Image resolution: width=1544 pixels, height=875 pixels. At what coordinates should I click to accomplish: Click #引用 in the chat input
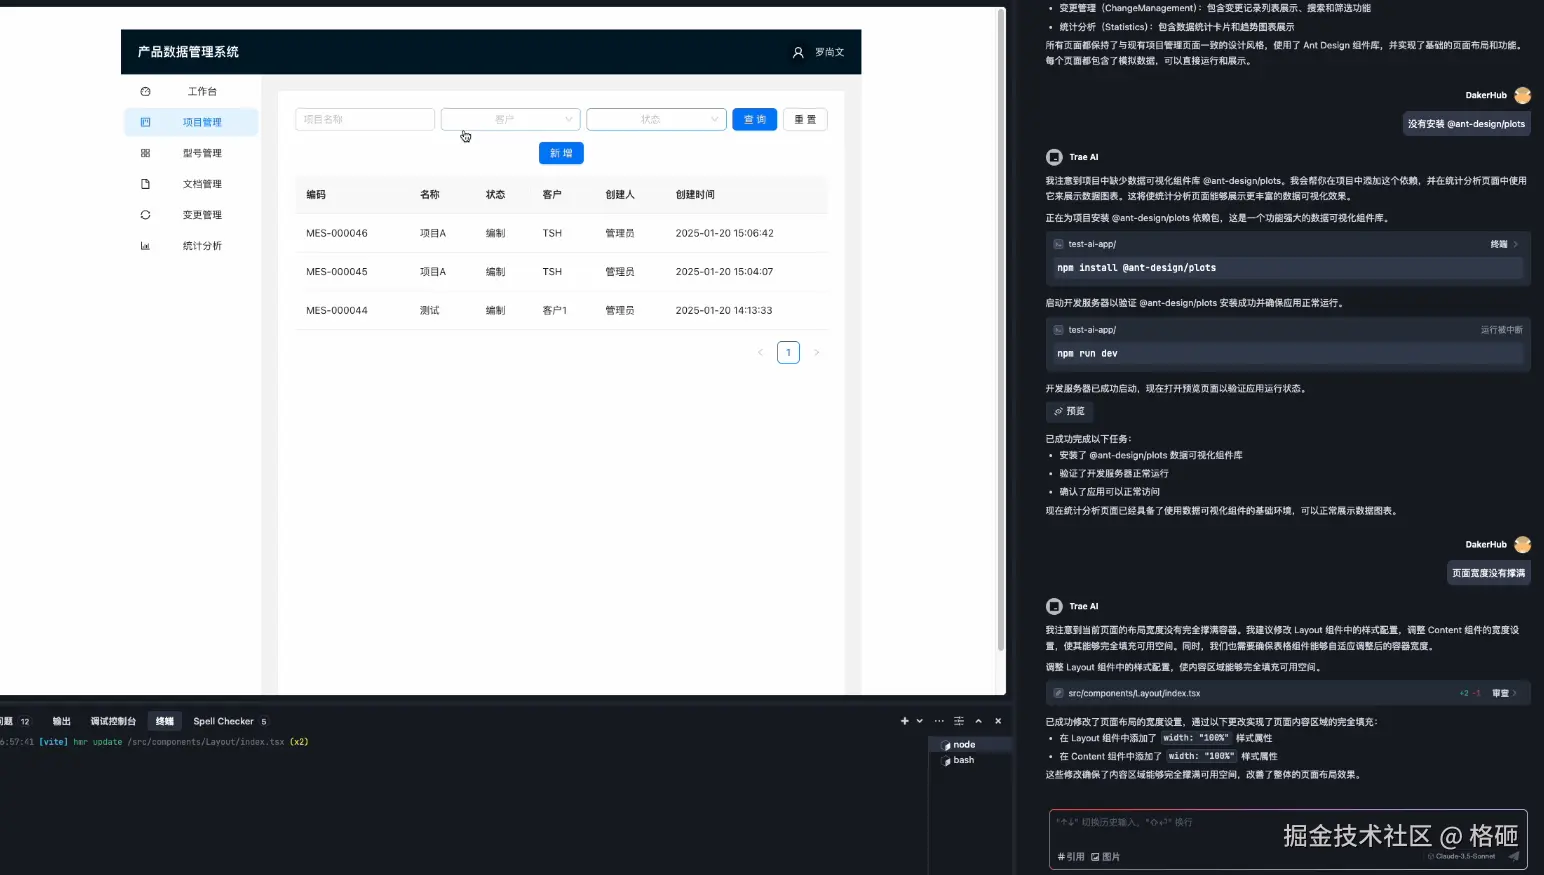(x=1071, y=857)
